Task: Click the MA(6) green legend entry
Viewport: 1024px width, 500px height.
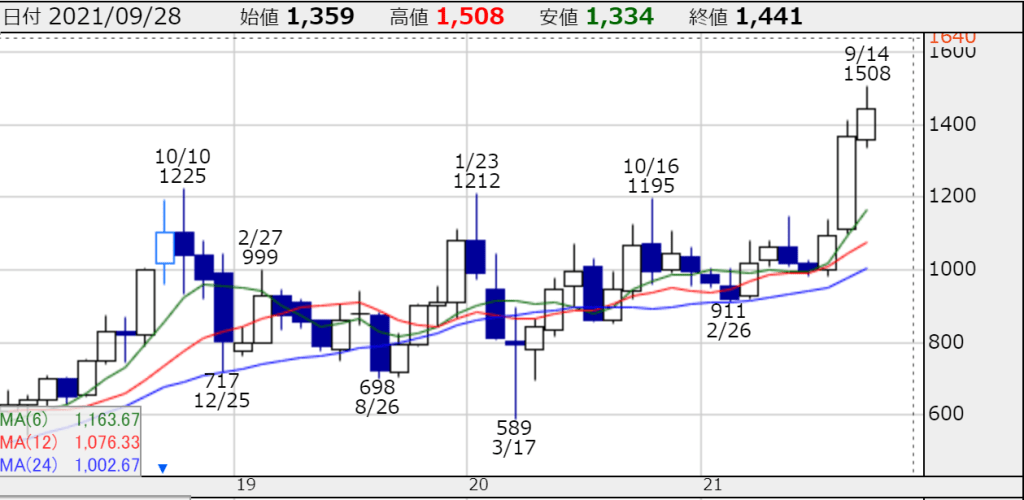Action: (x=70, y=420)
